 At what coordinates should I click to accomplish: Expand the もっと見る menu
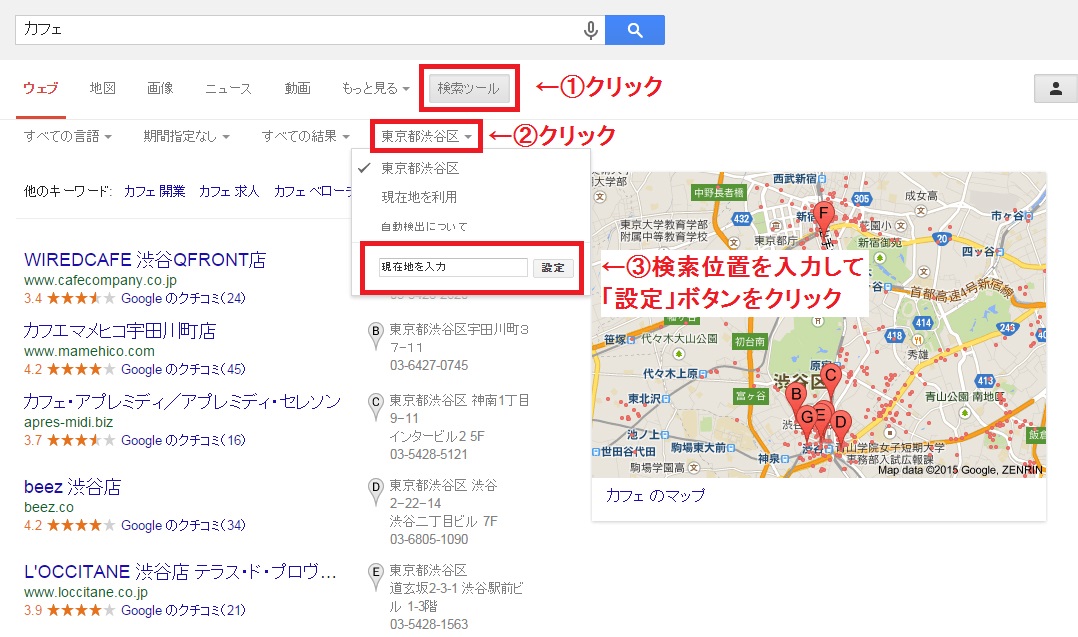pyautogui.click(x=375, y=89)
